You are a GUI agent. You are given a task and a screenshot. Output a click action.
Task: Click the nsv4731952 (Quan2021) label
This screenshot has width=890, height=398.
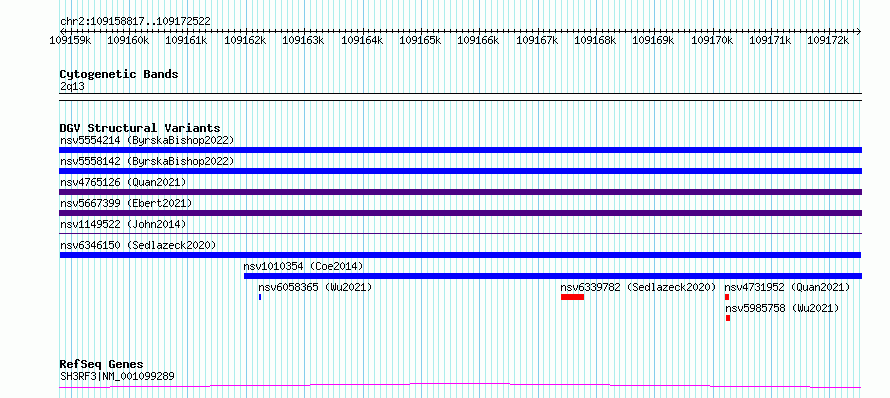(787, 287)
